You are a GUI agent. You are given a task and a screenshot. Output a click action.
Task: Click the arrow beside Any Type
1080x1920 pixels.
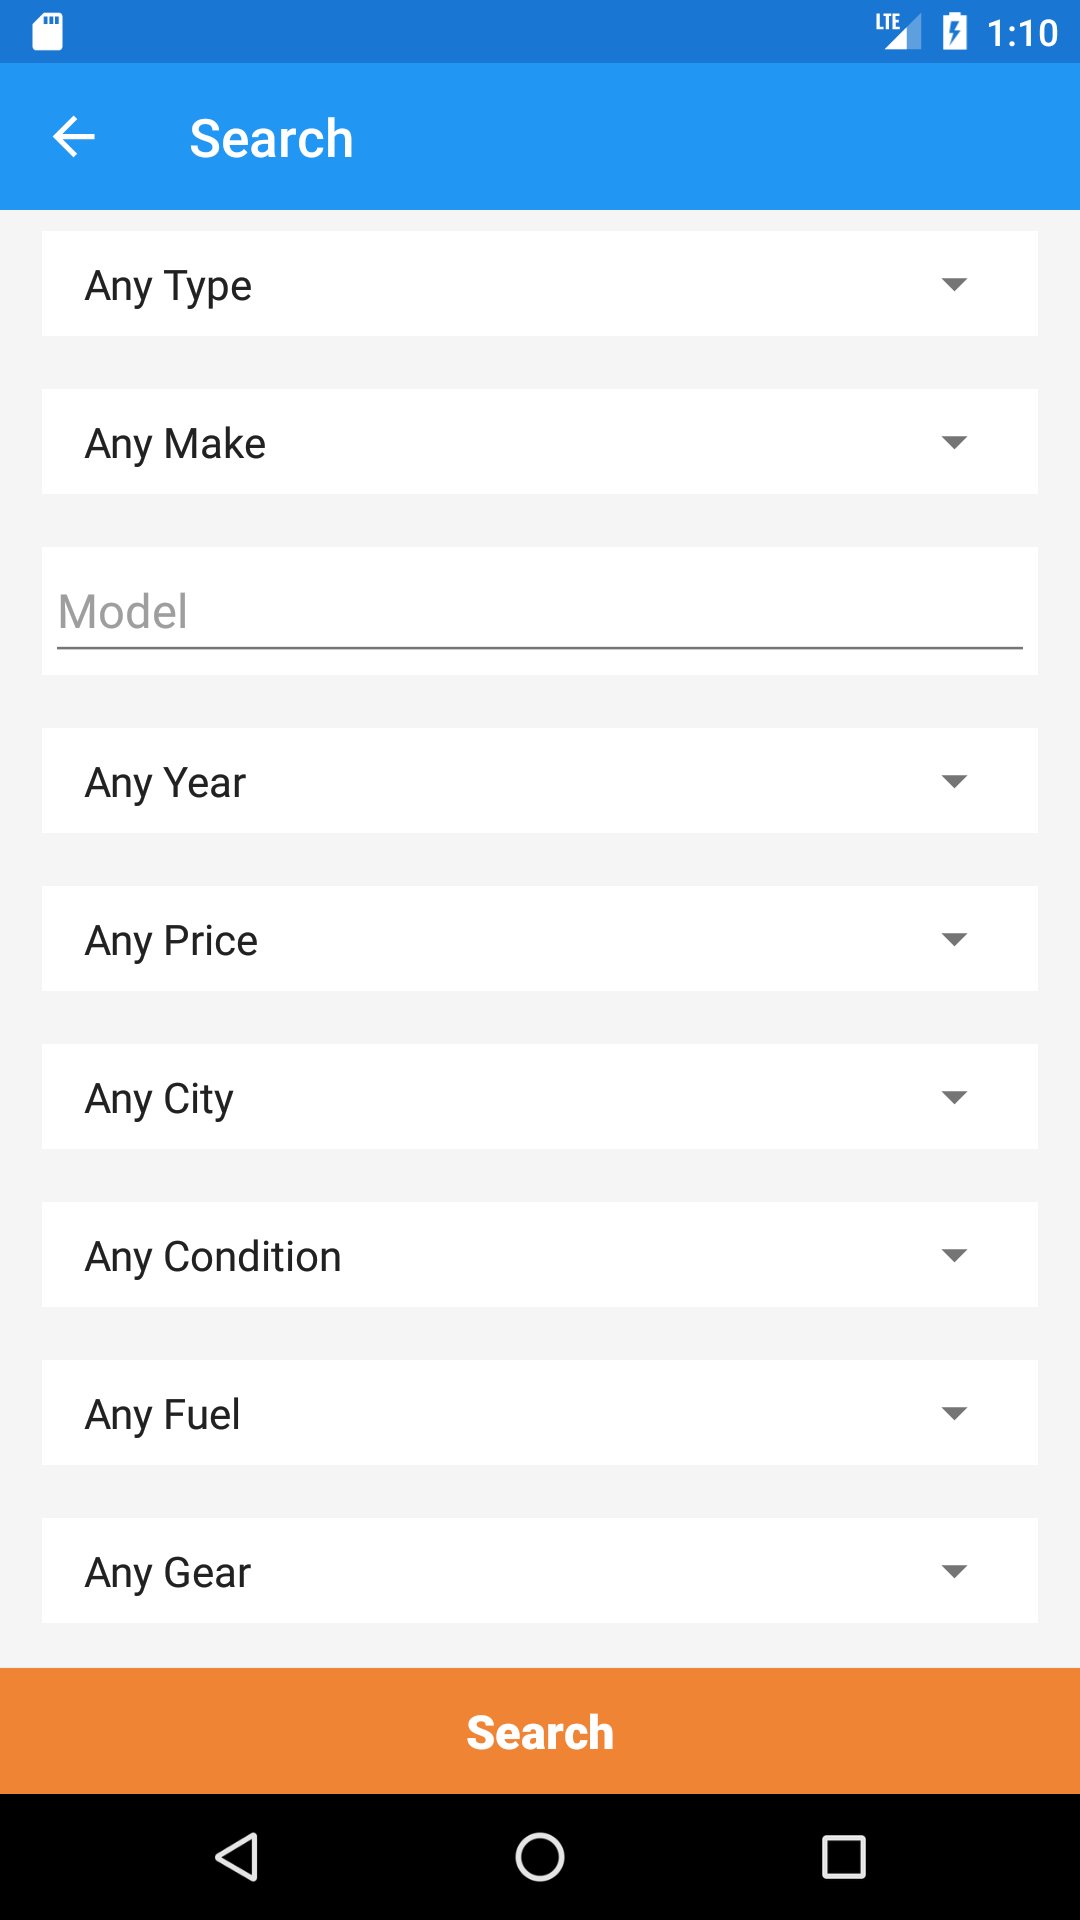[954, 285]
